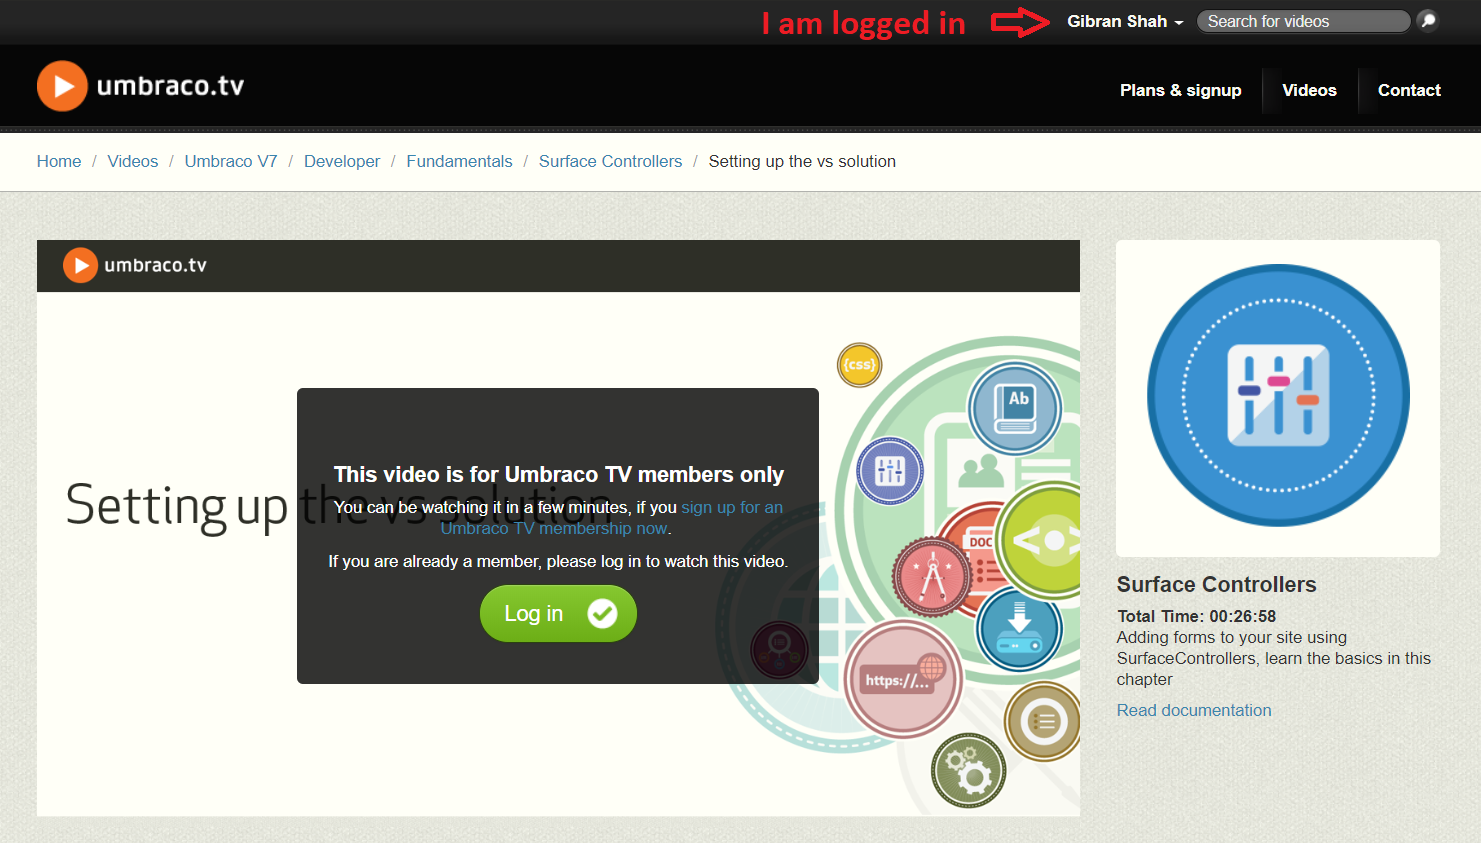Click Read documentation link
This screenshot has height=843, width=1481.
1194,710
